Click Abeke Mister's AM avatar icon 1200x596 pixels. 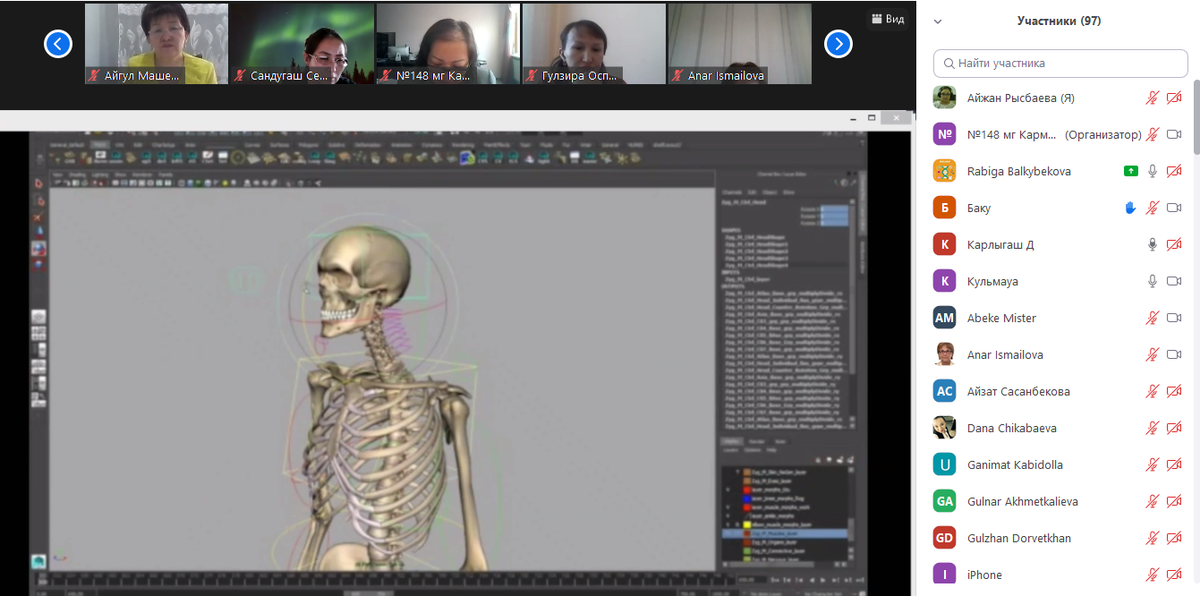point(944,318)
